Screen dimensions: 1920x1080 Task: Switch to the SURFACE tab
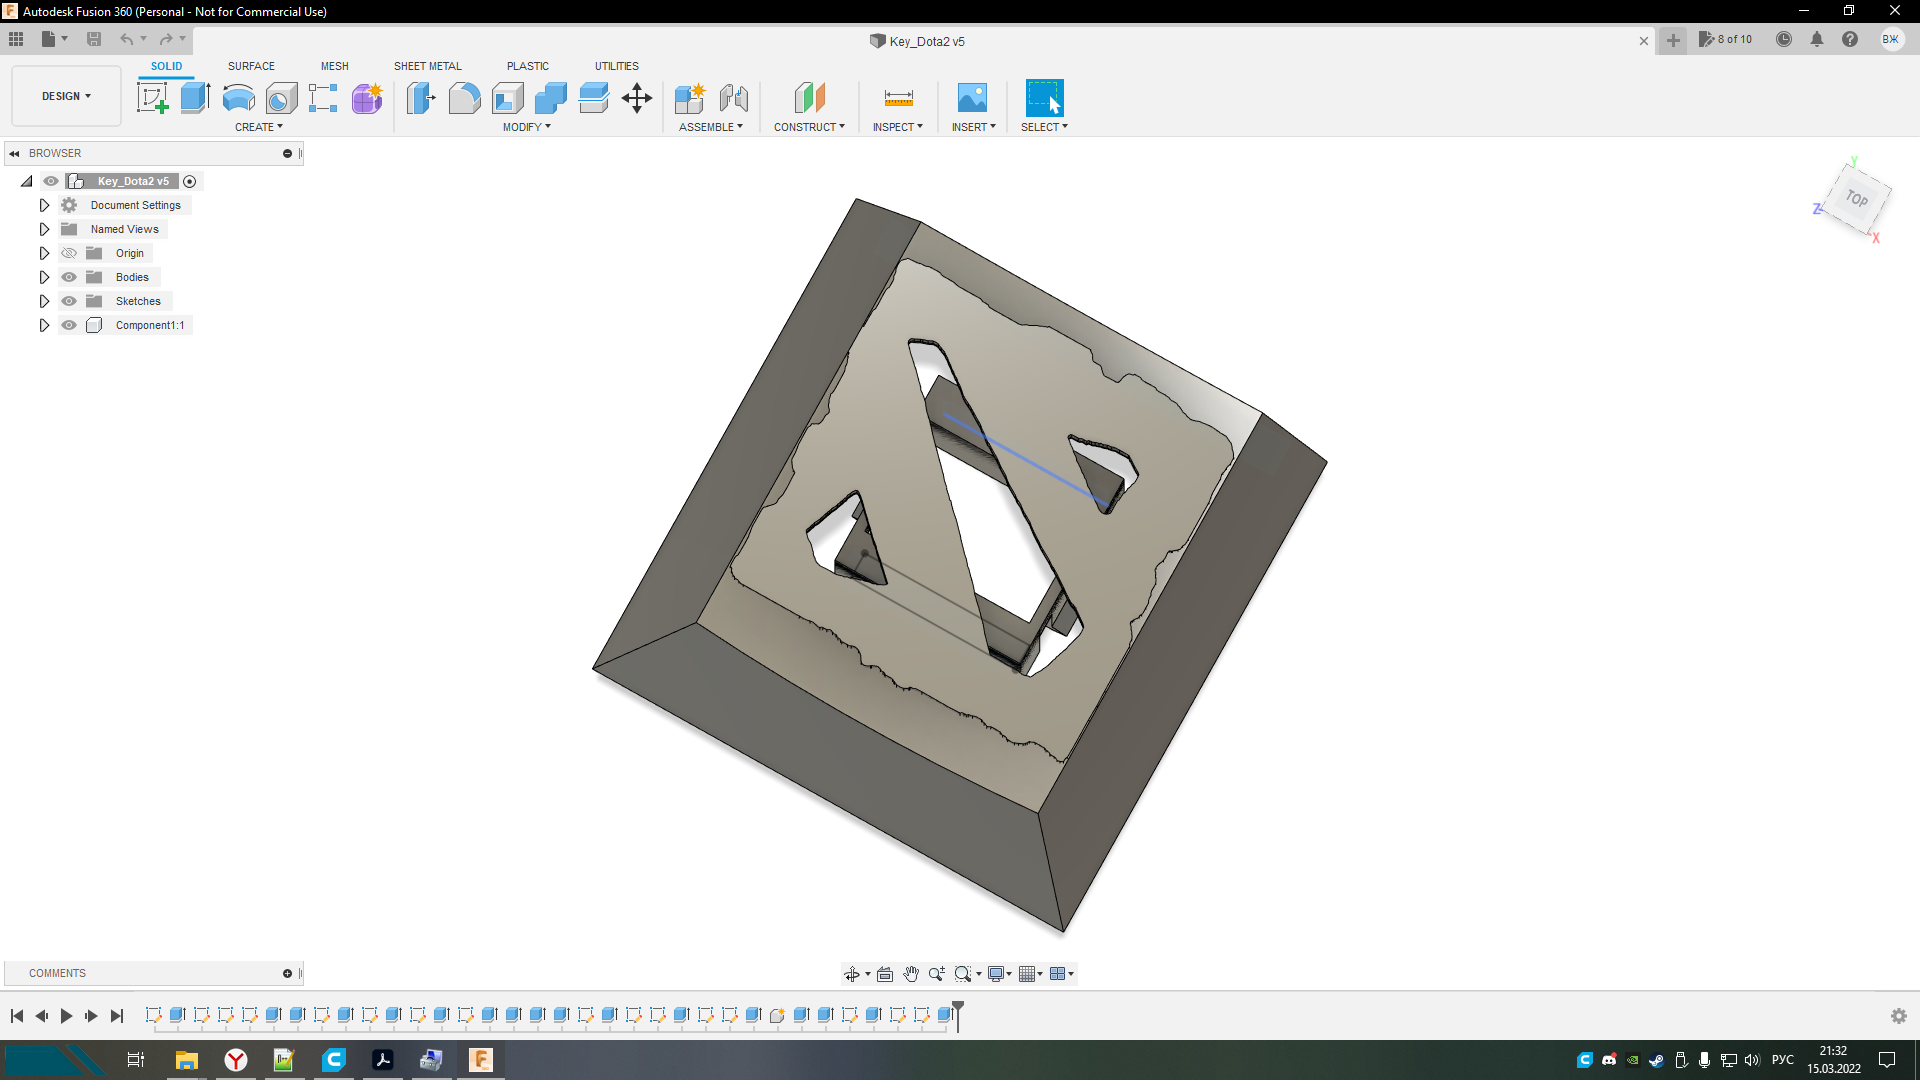(251, 66)
